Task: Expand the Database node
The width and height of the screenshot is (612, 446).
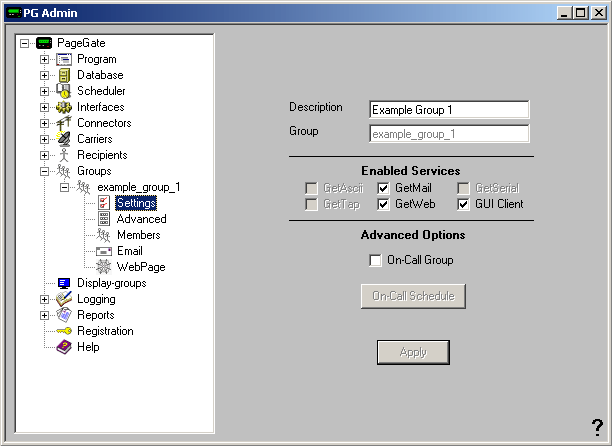Action: click(x=44, y=75)
